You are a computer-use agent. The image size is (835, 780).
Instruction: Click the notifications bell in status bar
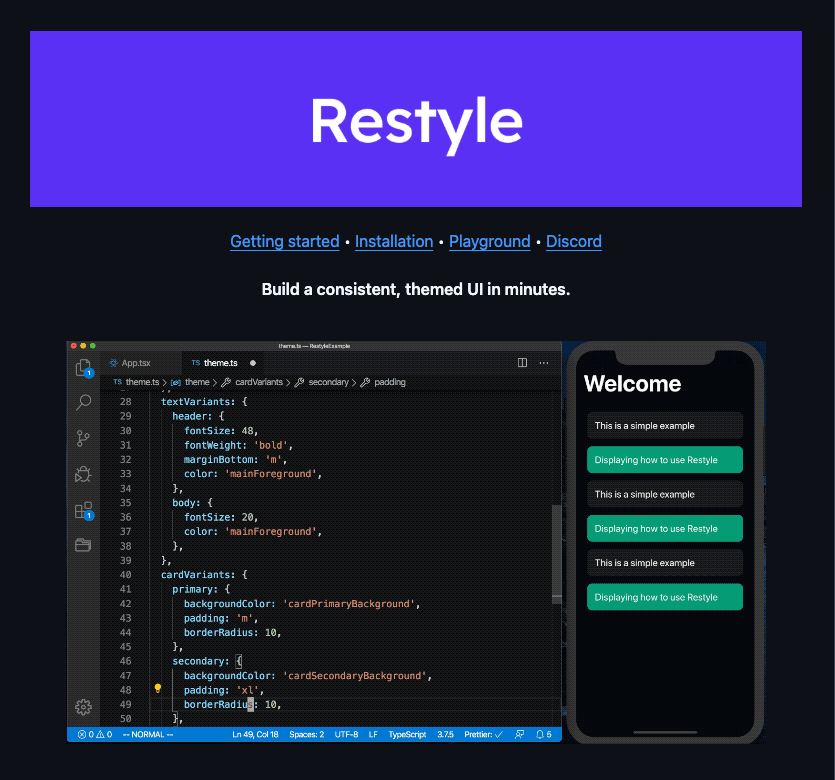pyautogui.click(x=540, y=735)
